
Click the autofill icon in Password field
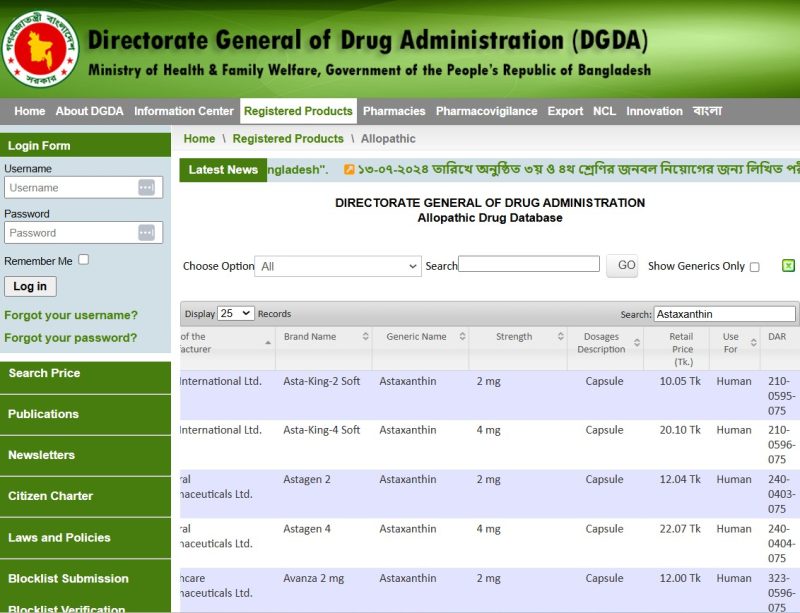point(146,233)
